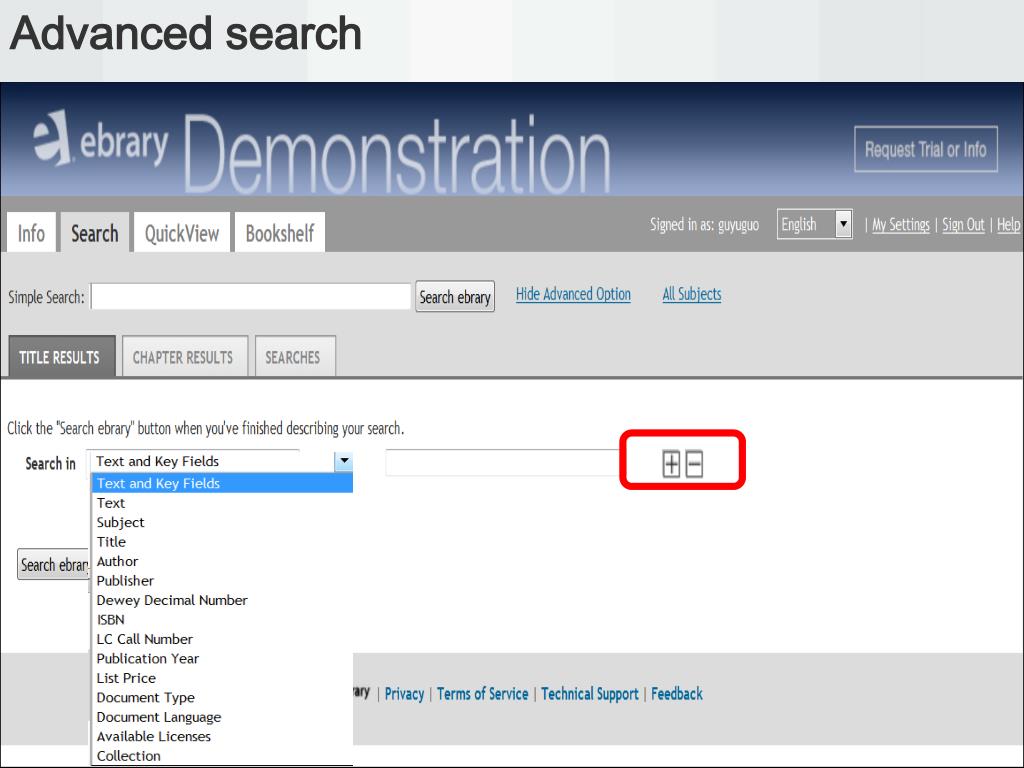
Task: Click the ebrary logo
Action: click(101, 140)
